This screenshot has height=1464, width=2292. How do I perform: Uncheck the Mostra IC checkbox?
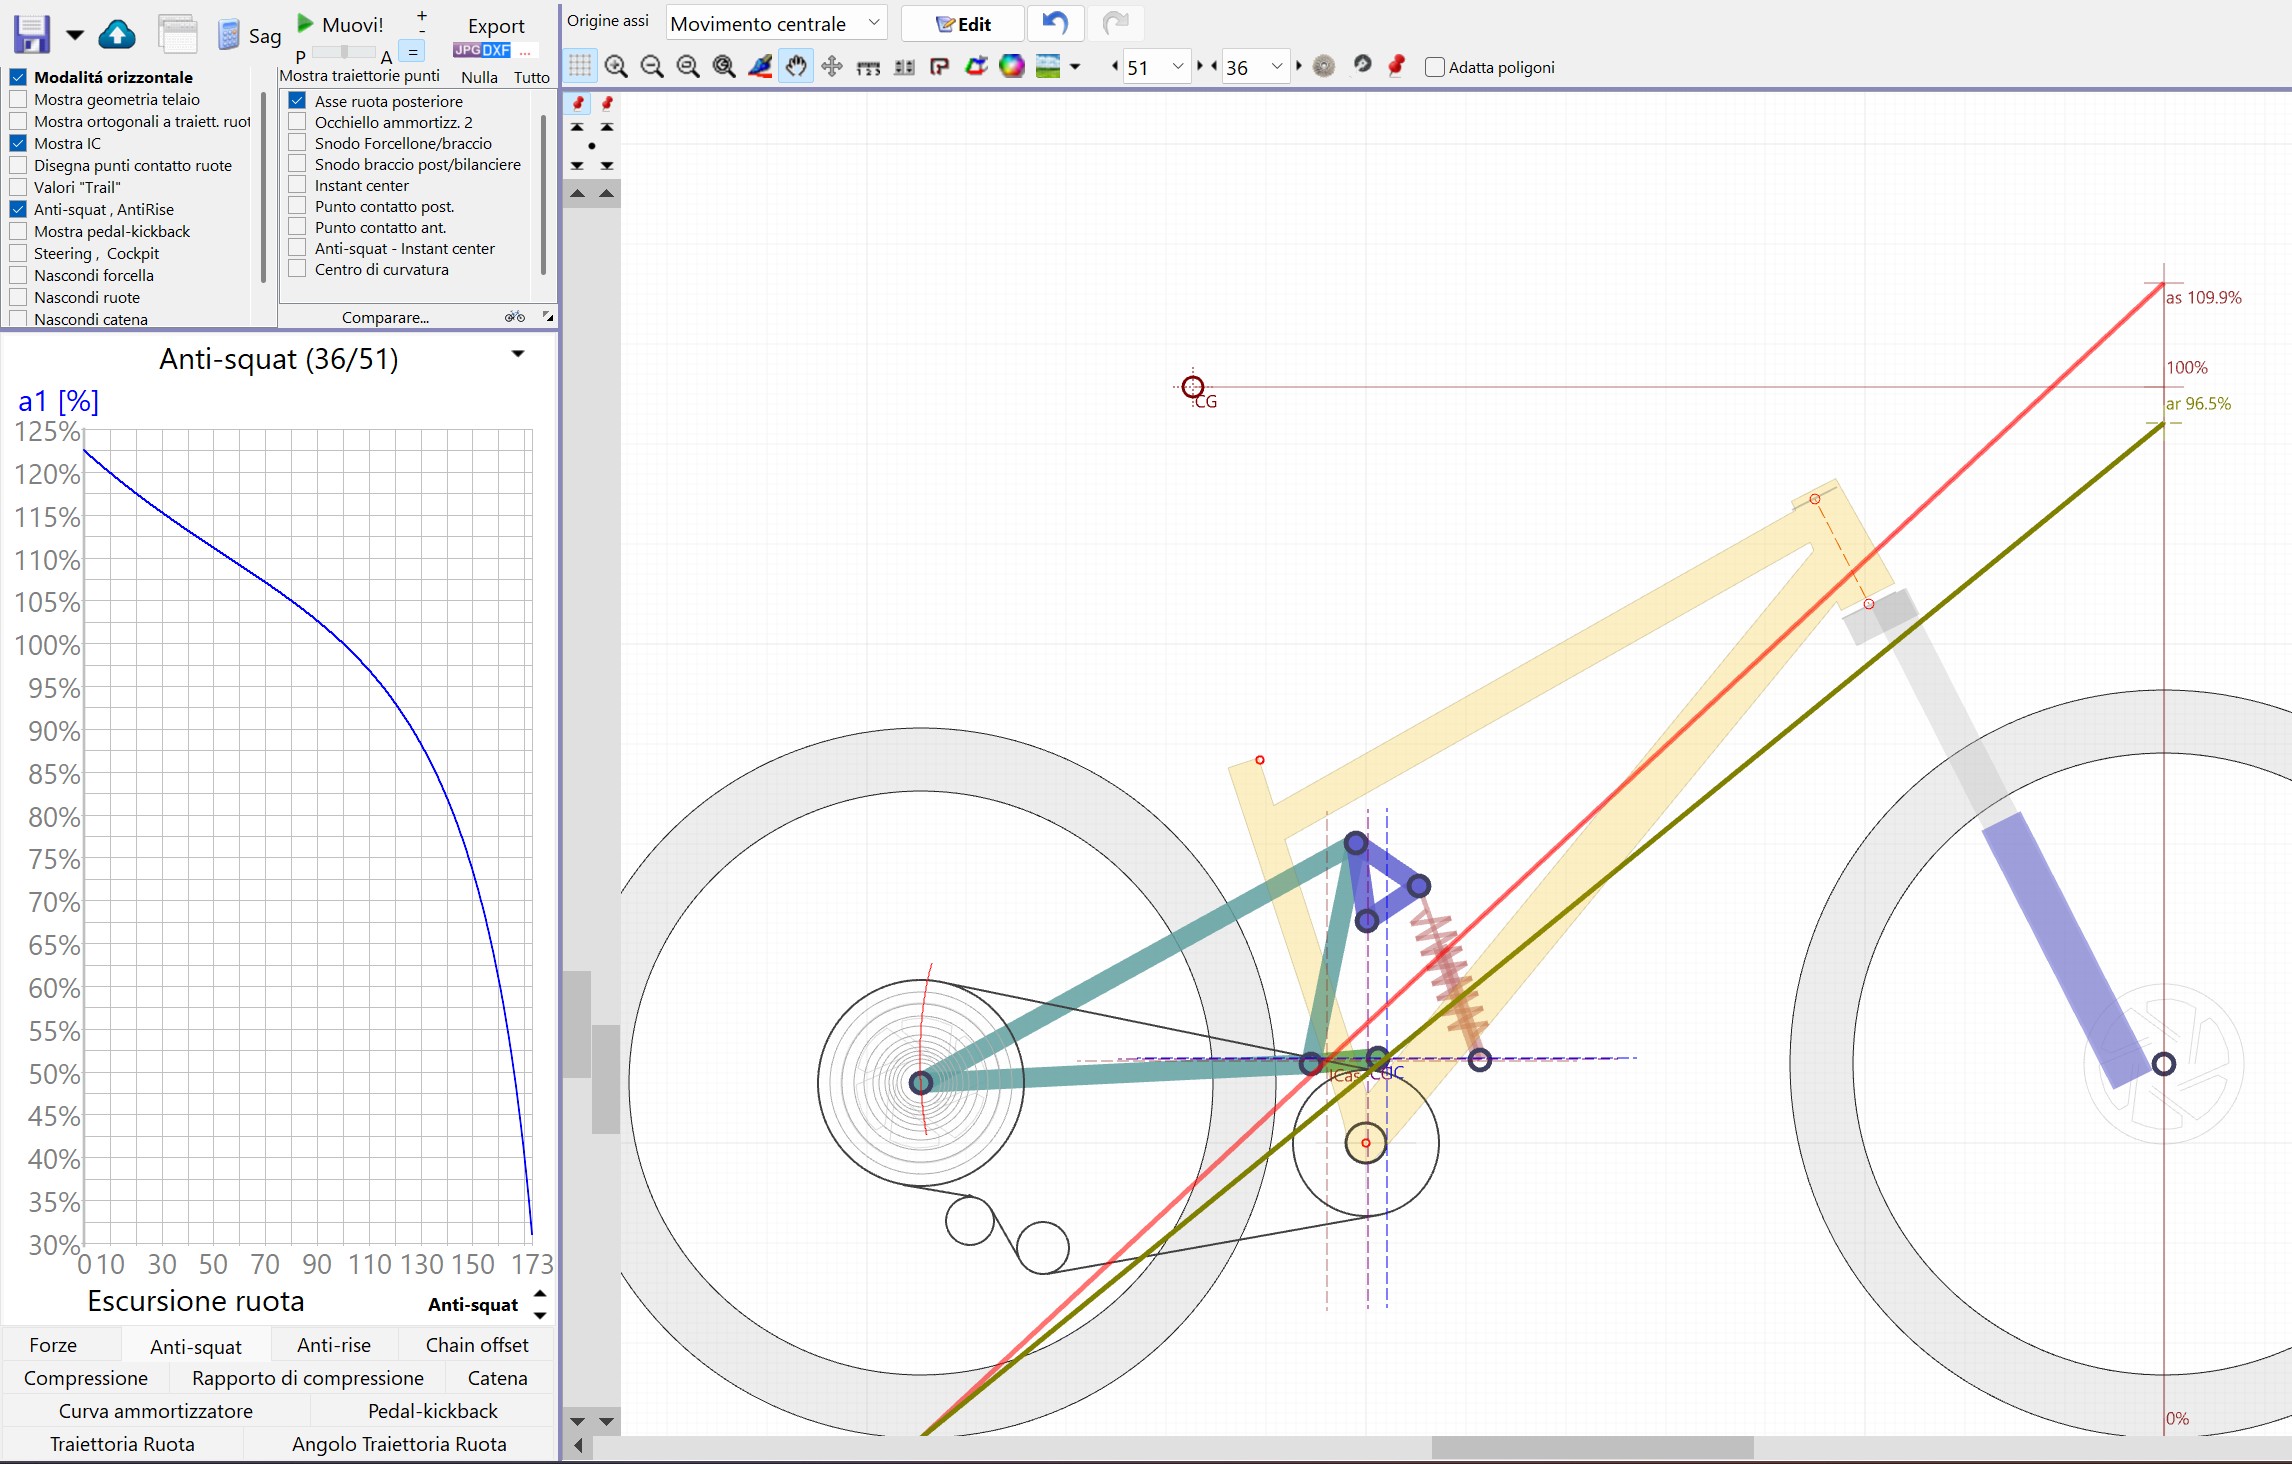tap(18, 143)
